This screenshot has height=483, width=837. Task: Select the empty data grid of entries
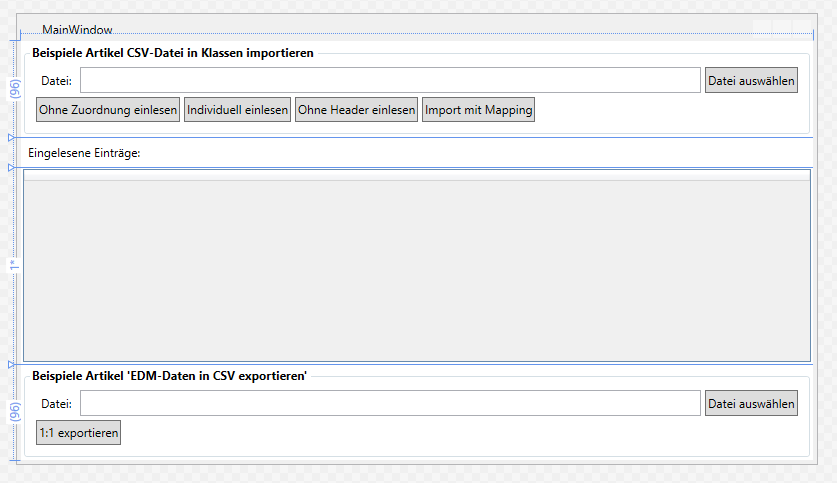[x=416, y=265]
